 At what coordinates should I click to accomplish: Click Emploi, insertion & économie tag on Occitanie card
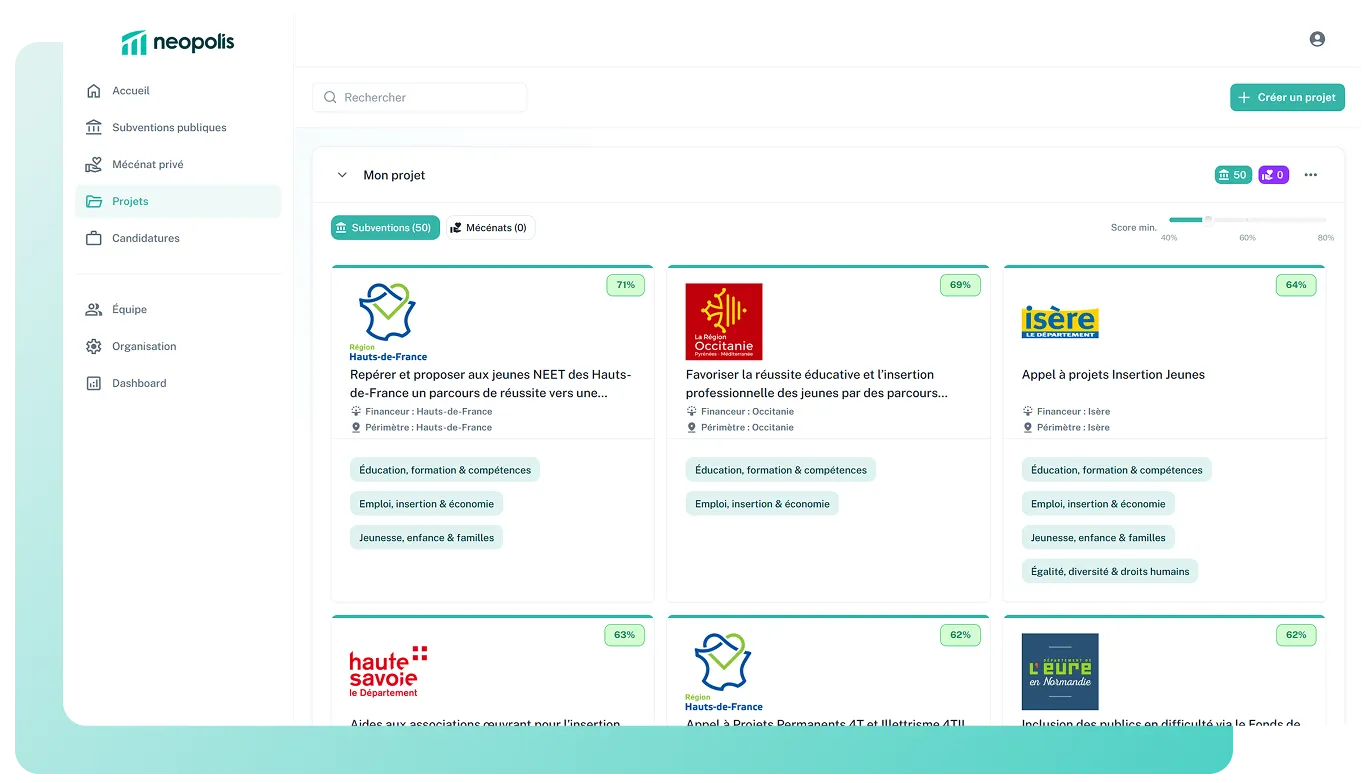pos(762,504)
